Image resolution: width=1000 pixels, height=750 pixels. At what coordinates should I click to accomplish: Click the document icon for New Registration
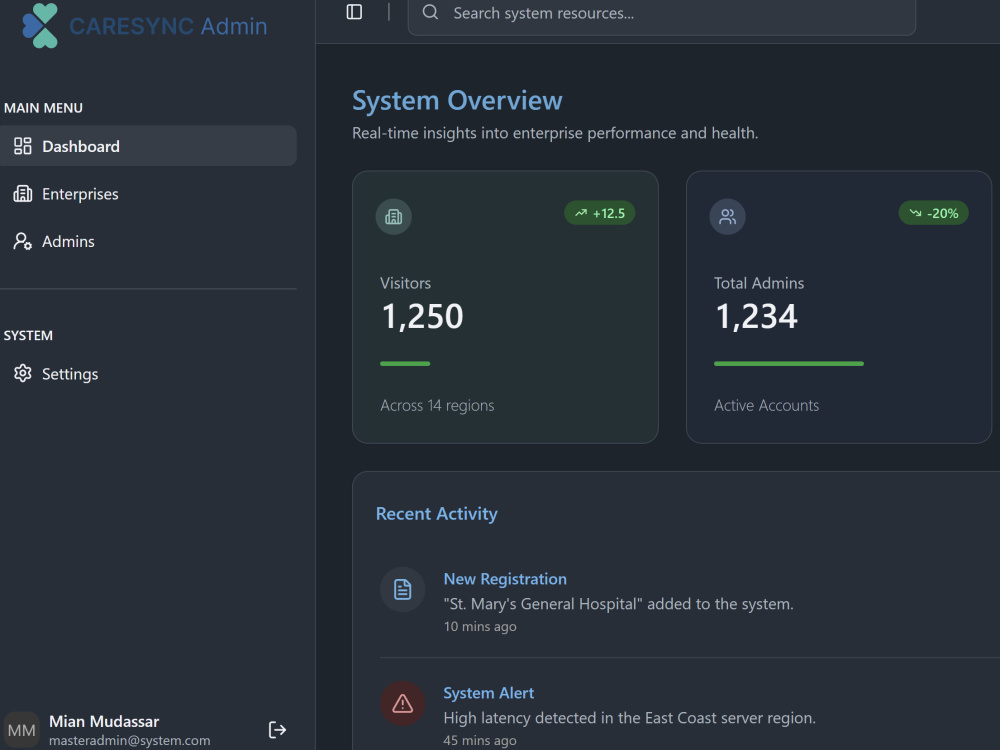[x=402, y=589]
